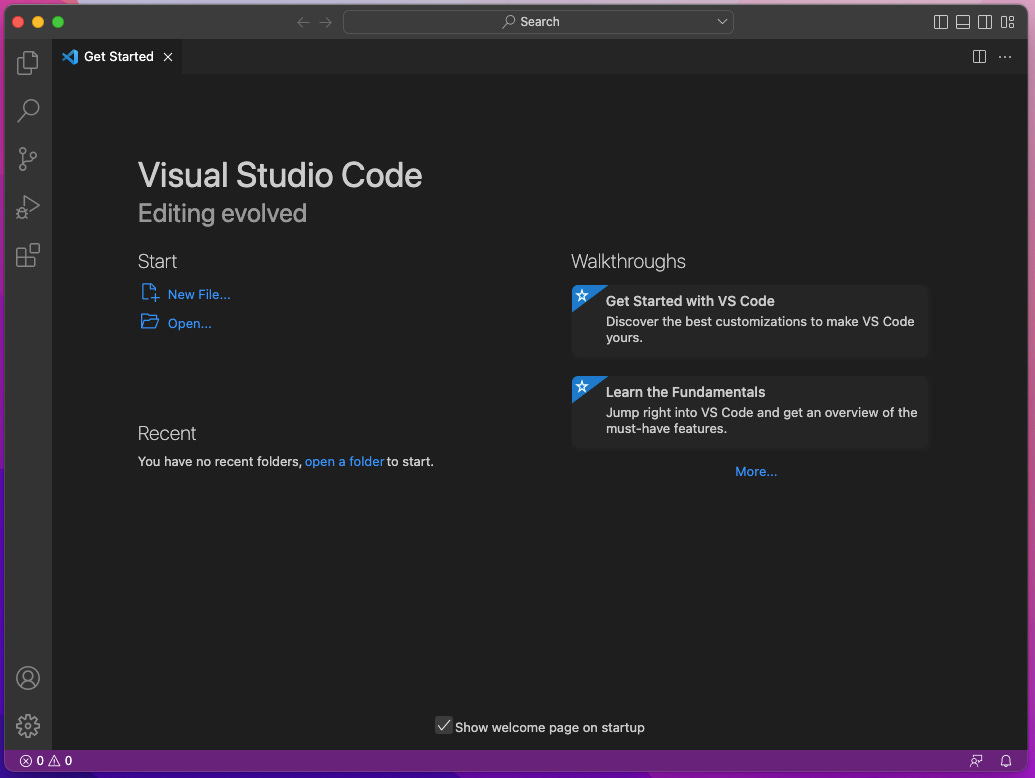
Task: Click the Walkthroughs heading
Action: (628, 261)
